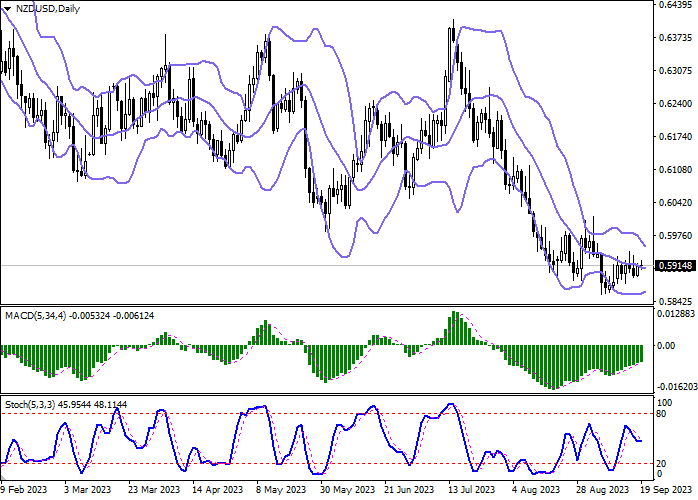Viewport: 698px width, 500px height.
Task: Select MACD zero level label 0.00
Action: 666,346
